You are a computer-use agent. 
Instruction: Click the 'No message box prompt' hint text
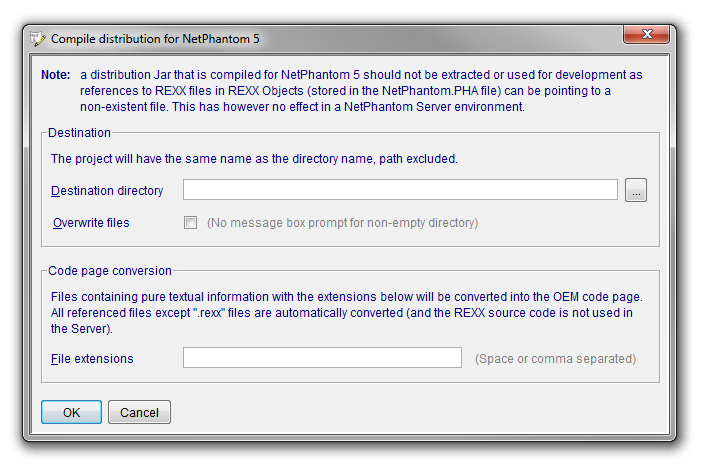tap(343, 223)
